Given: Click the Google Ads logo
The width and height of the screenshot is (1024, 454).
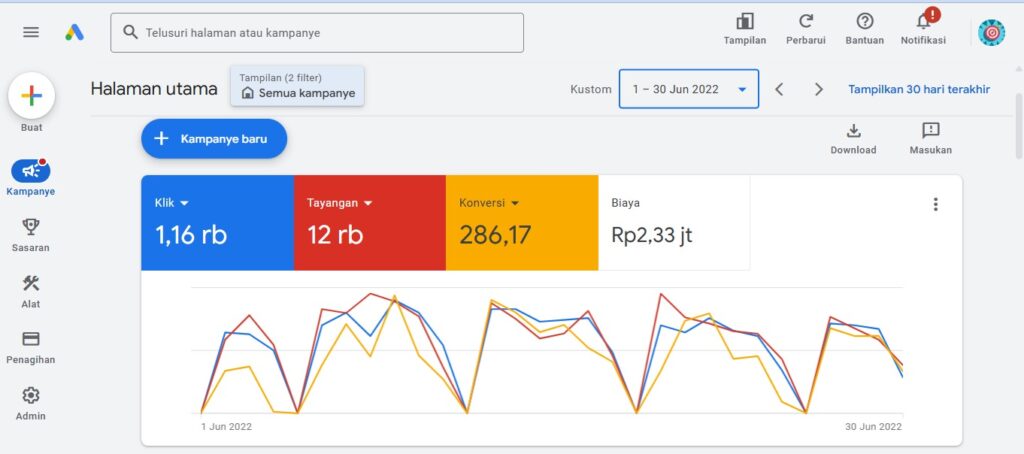Looking at the screenshot, I should (74, 32).
